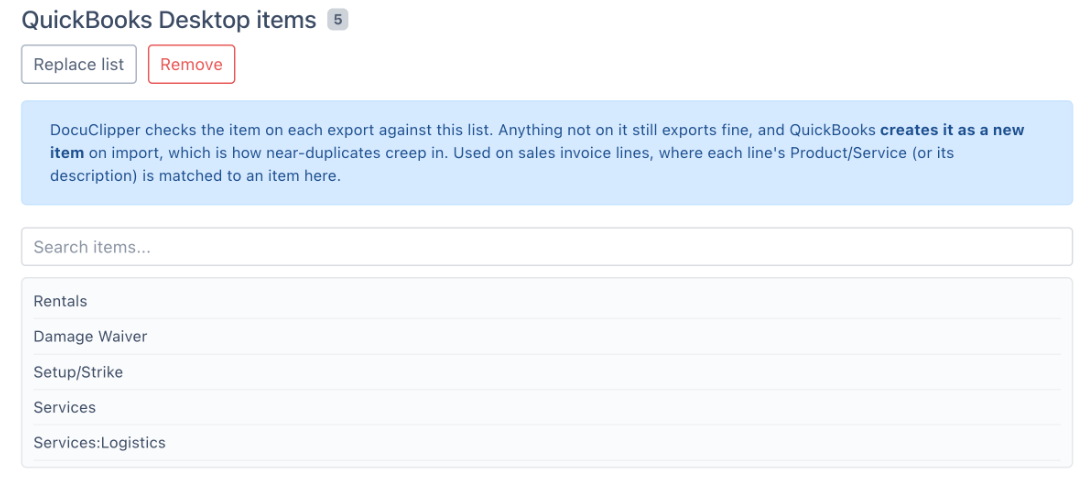The image size is (1088, 480).
Task: Click the red Remove button
Action: pos(192,65)
